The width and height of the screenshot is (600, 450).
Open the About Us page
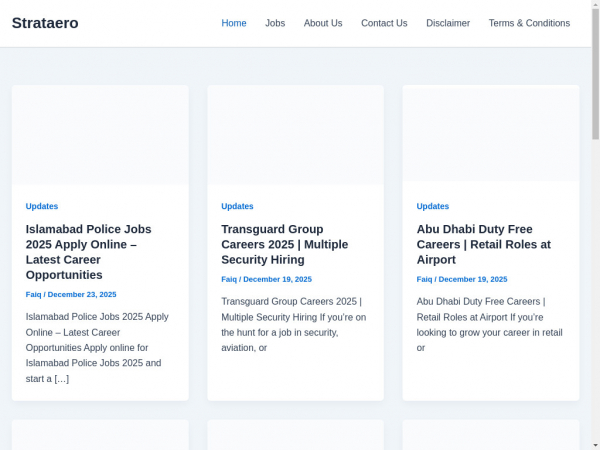pyautogui.click(x=323, y=23)
